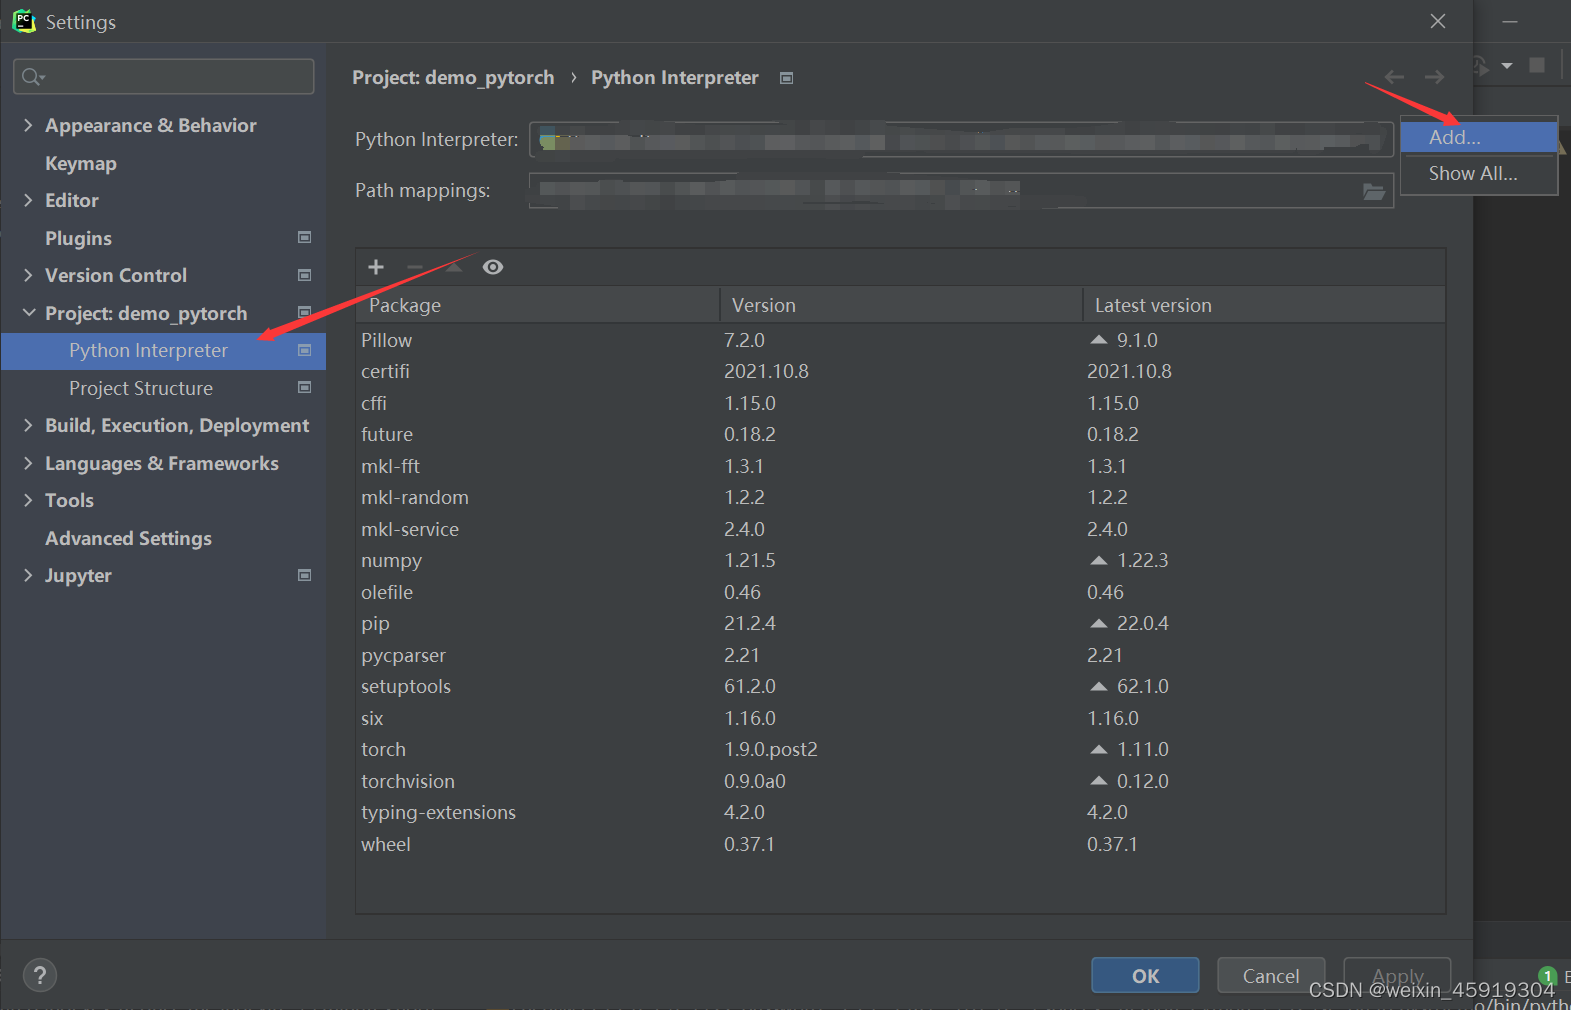Select Add... from the interpreter popup menu

click(x=1479, y=138)
